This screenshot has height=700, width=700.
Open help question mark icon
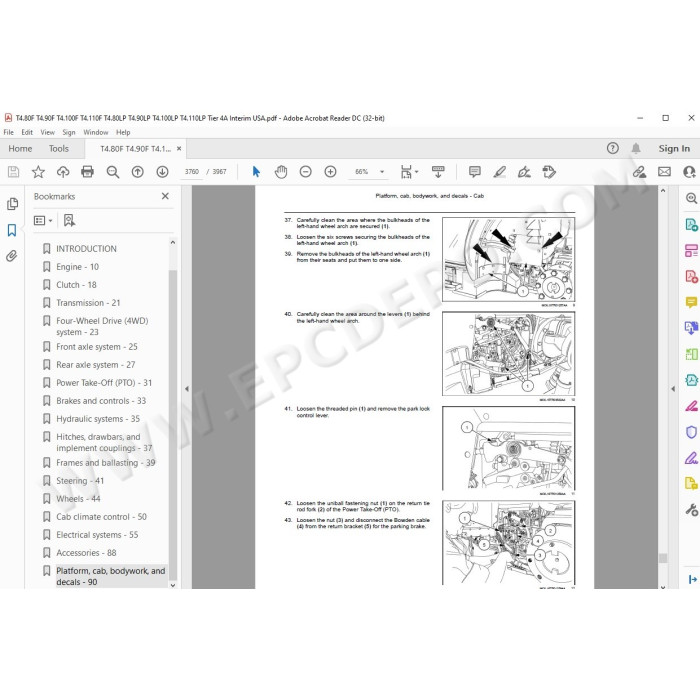point(612,148)
